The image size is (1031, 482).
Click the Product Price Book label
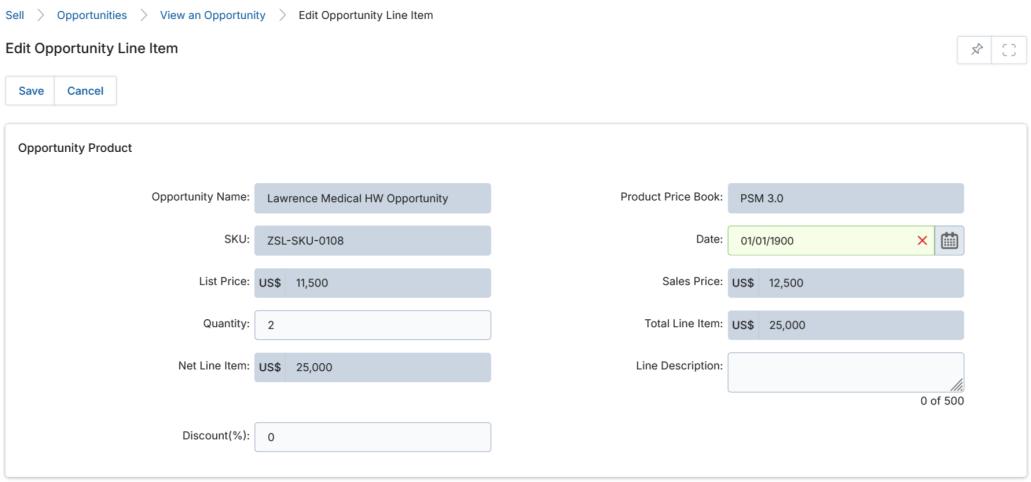pos(672,197)
